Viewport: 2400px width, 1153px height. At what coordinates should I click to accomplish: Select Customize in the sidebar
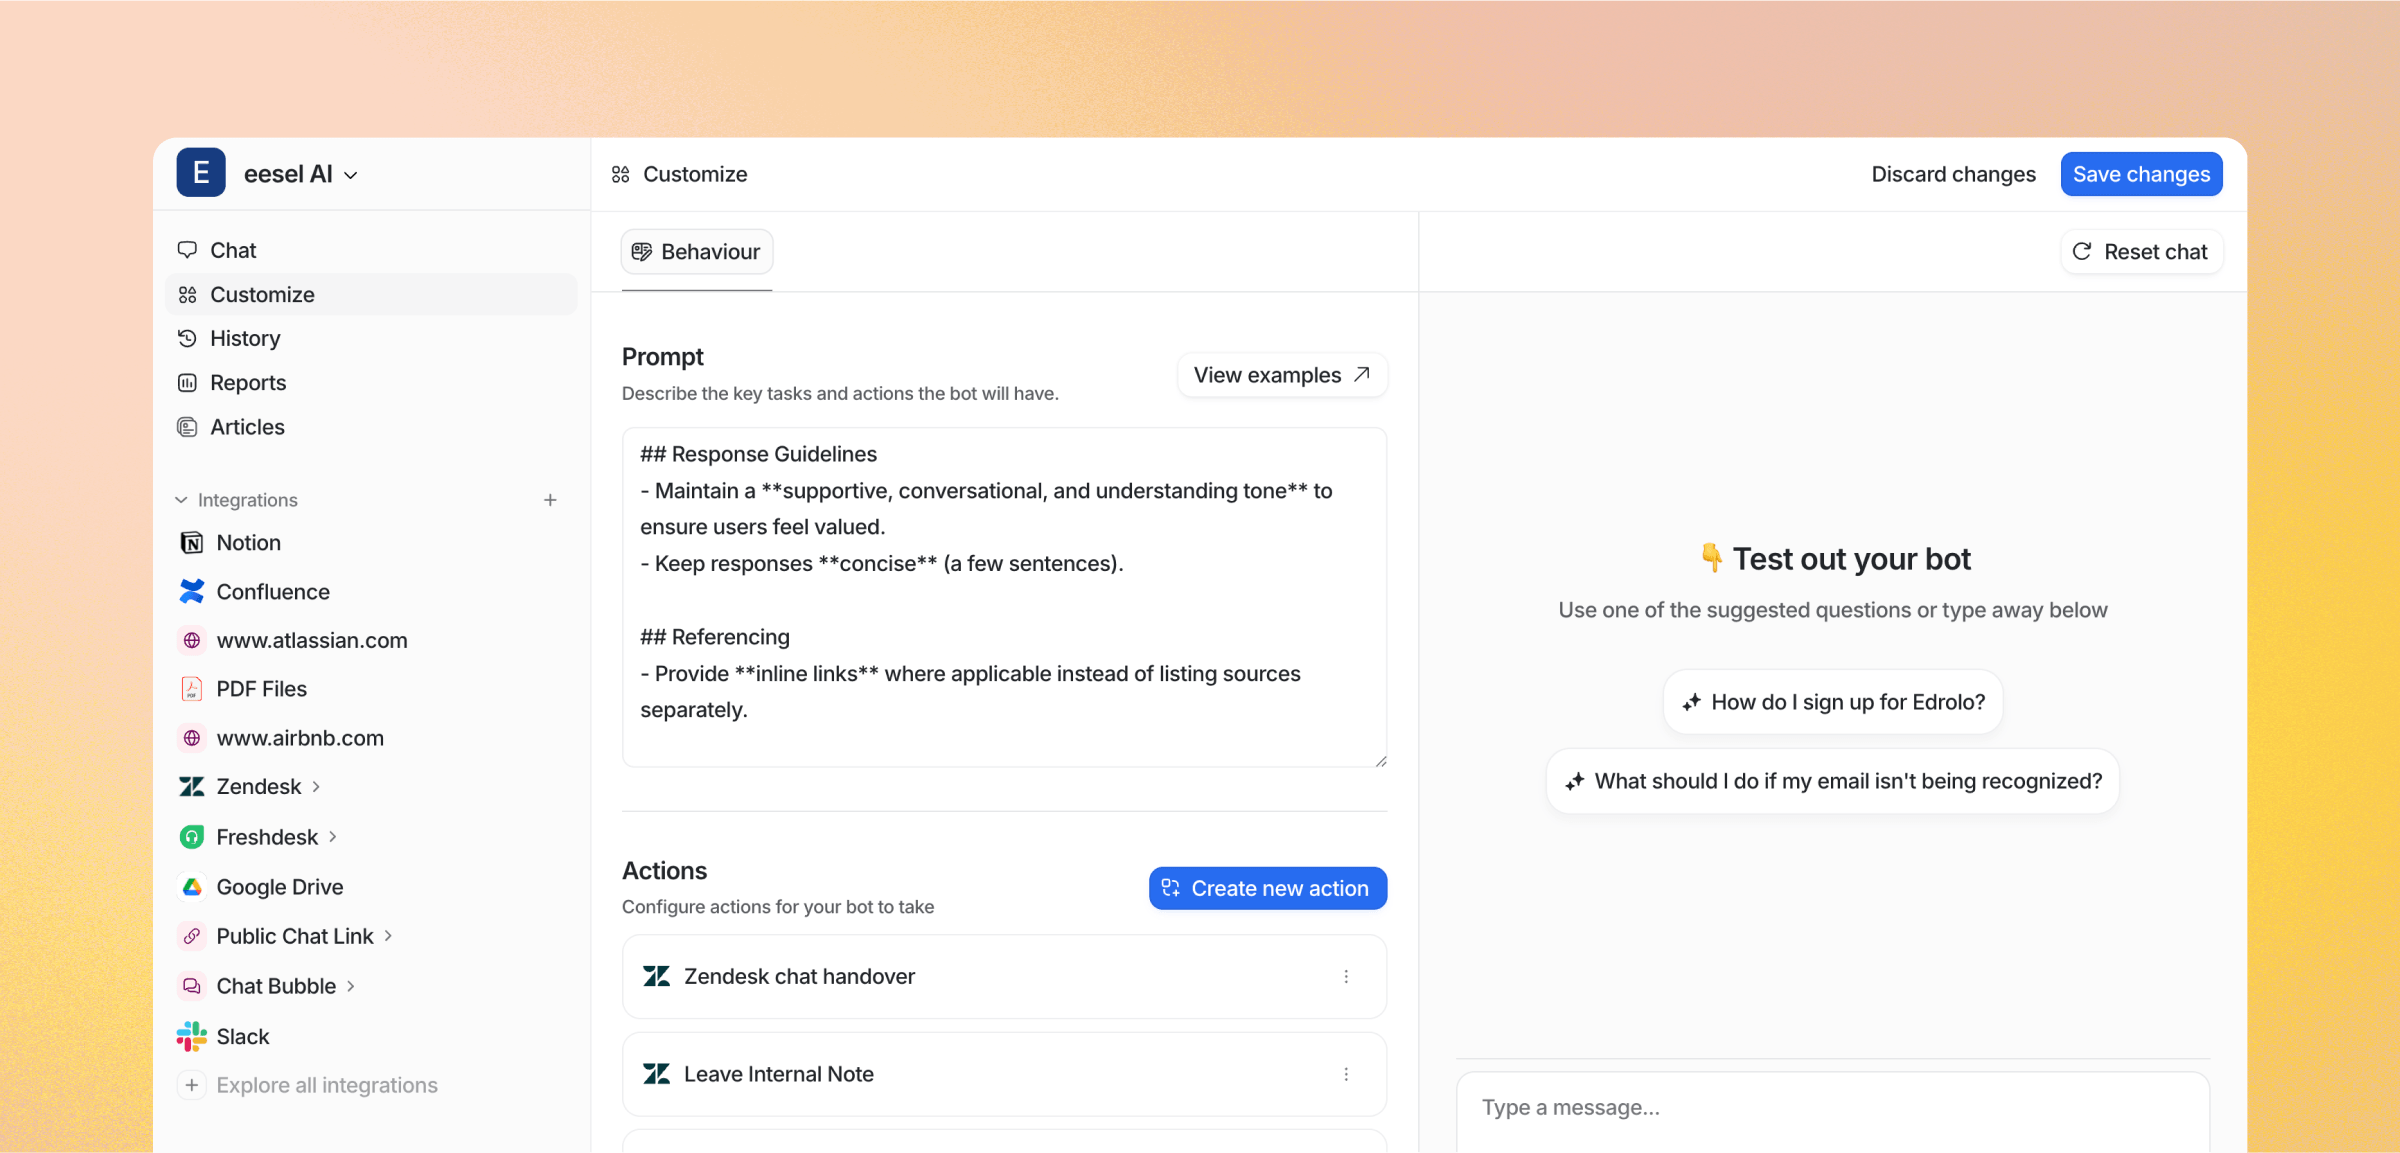point(371,294)
